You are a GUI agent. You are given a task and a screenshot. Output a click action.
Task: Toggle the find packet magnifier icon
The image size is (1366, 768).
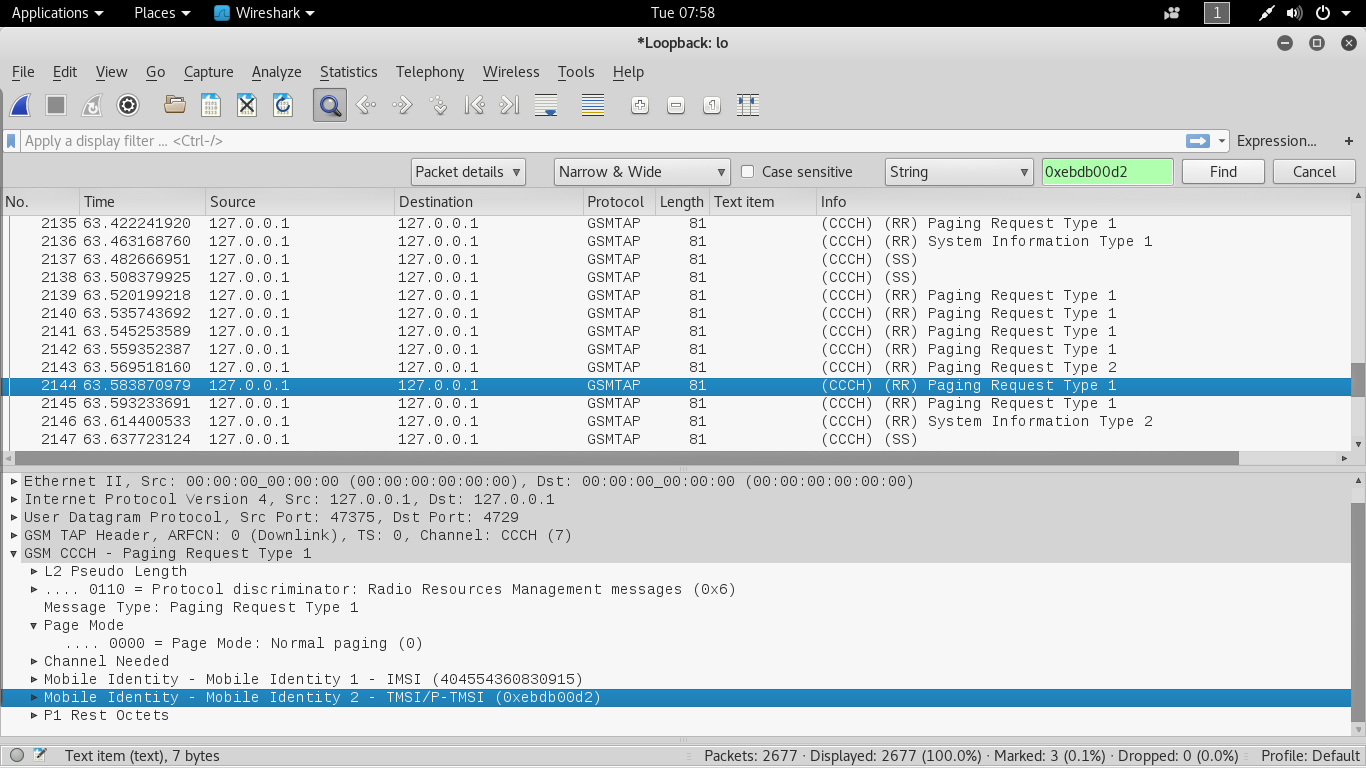point(329,105)
